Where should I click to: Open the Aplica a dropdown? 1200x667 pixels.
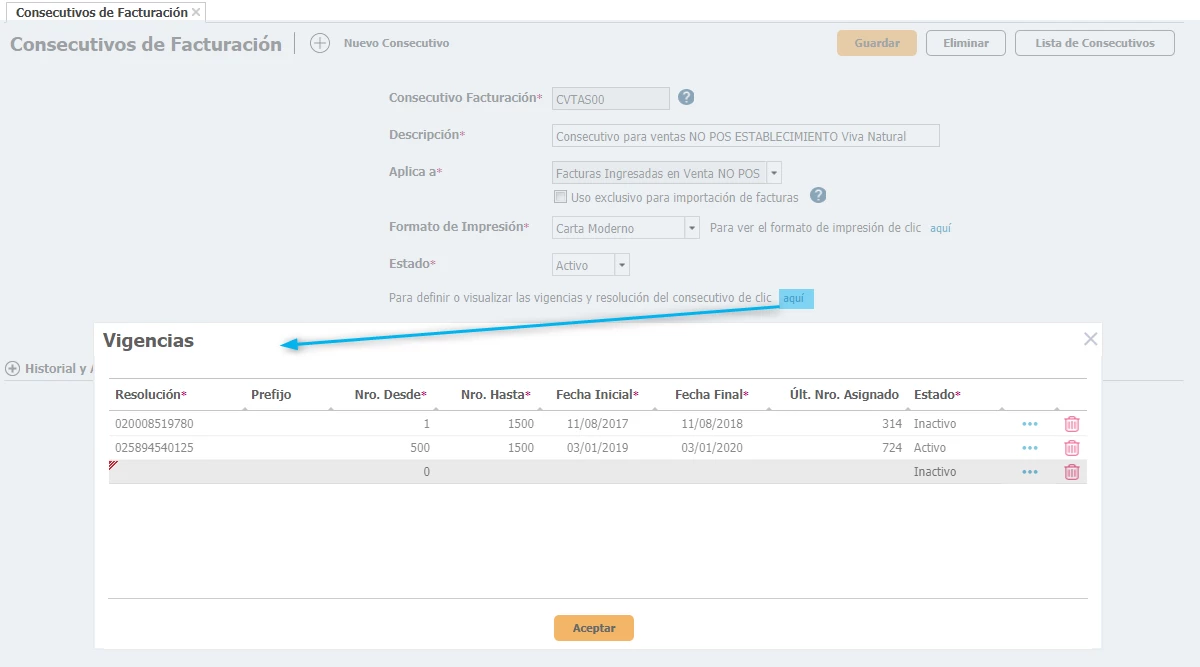coord(774,173)
